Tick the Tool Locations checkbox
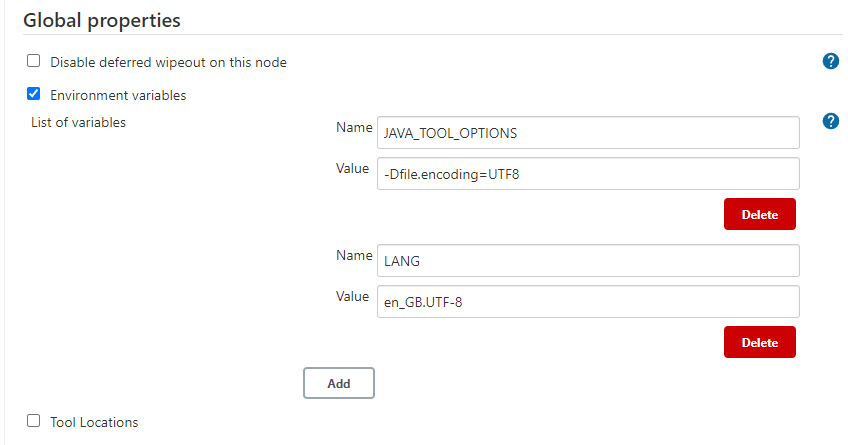This screenshot has width=848, height=445. 34,421
